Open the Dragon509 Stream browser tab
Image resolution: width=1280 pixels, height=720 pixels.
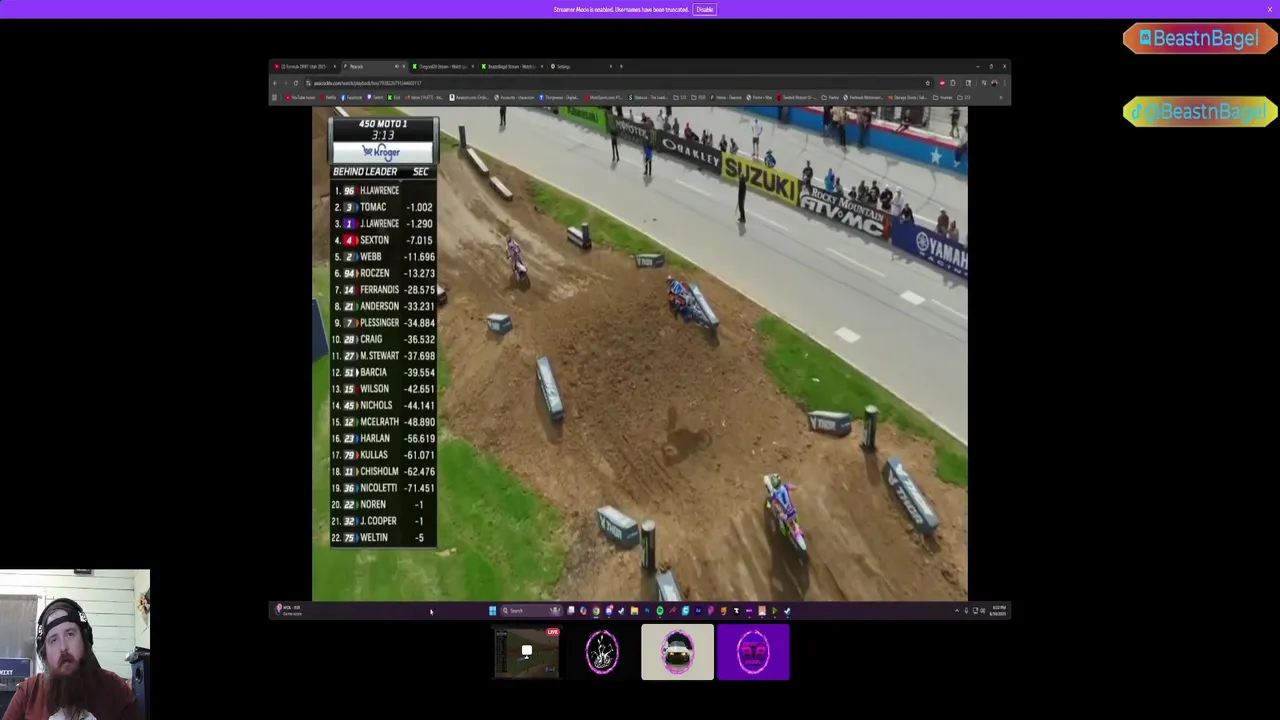[x=443, y=66]
